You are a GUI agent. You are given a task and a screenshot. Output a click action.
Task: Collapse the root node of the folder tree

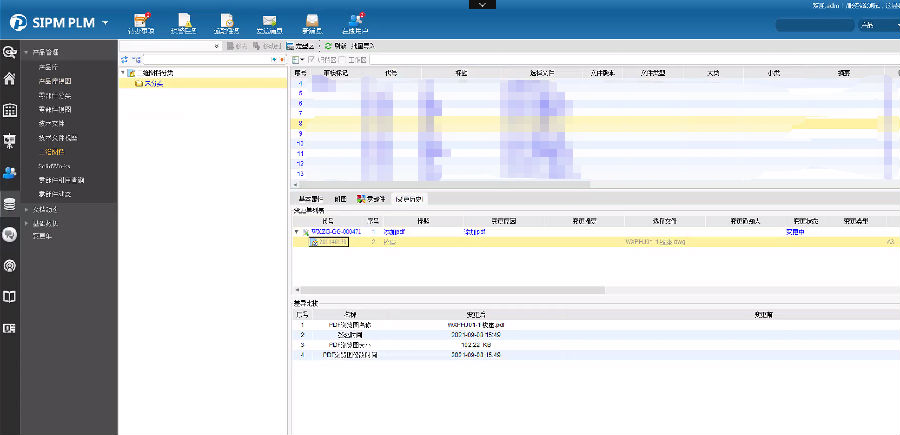[122, 73]
